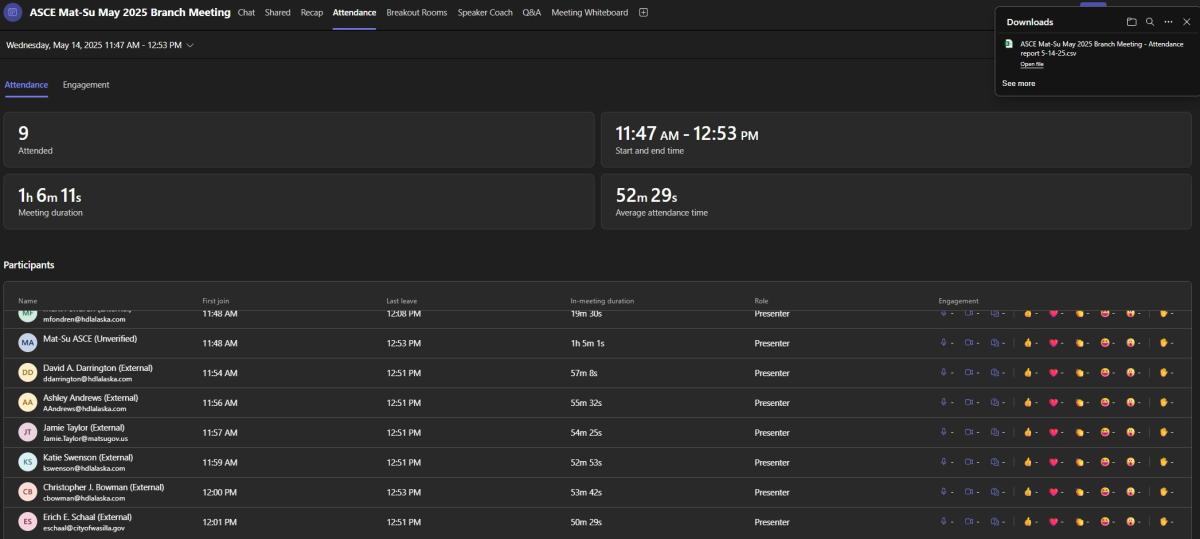
Task: Click Ashley Andrews duration 55m 32s
Action: click(x=586, y=403)
